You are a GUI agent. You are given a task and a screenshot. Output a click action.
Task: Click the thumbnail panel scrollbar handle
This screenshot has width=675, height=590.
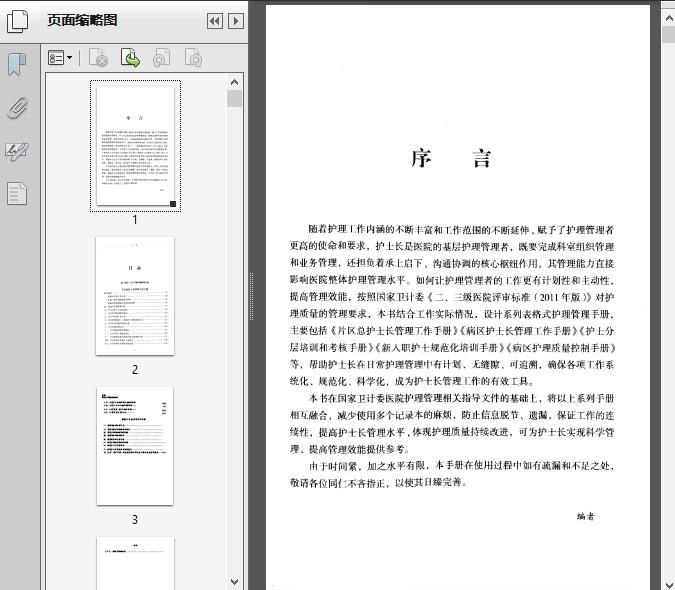pyautogui.click(x=235, y=99)
